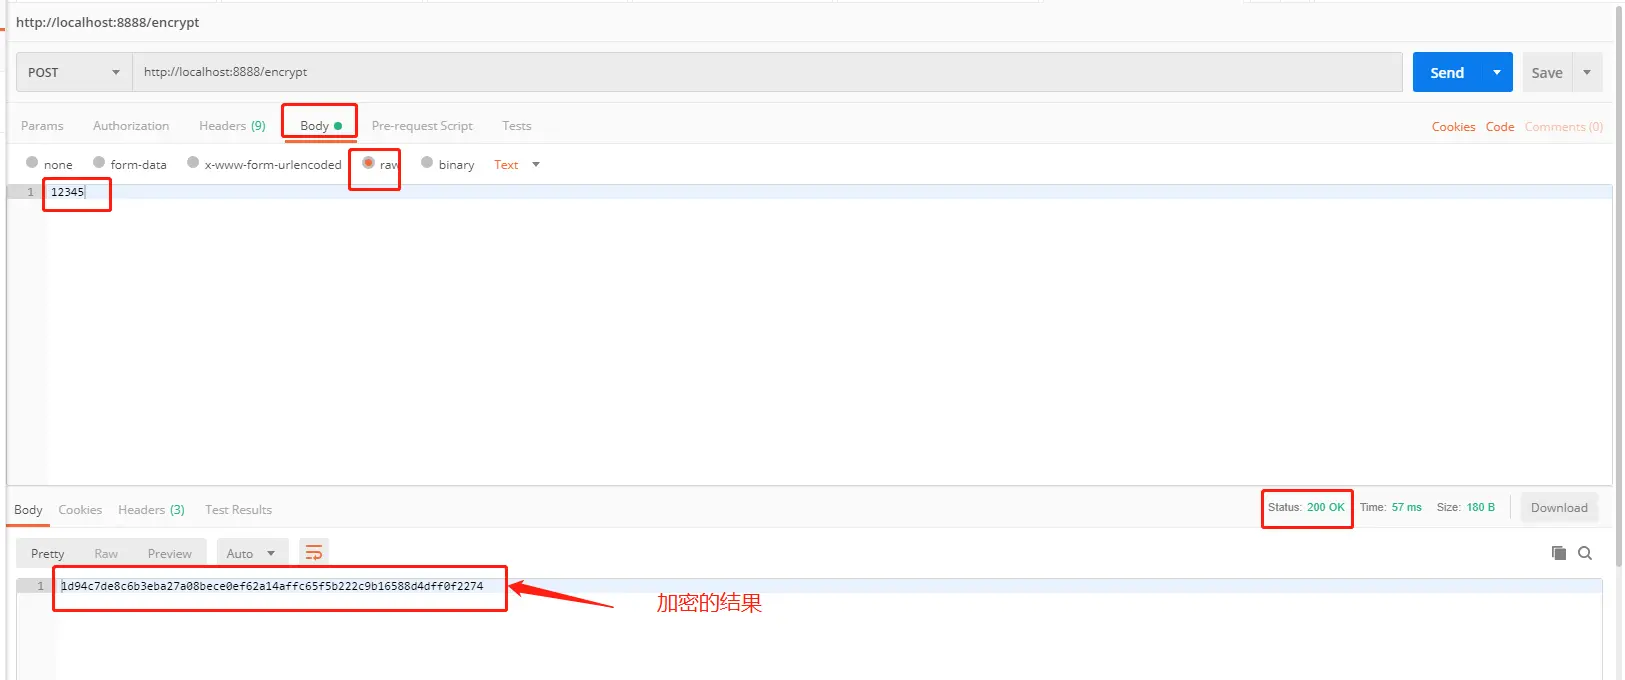Select the Pretty response view
This screenshot has height=680, width=1625.
[x=47, y=553]
